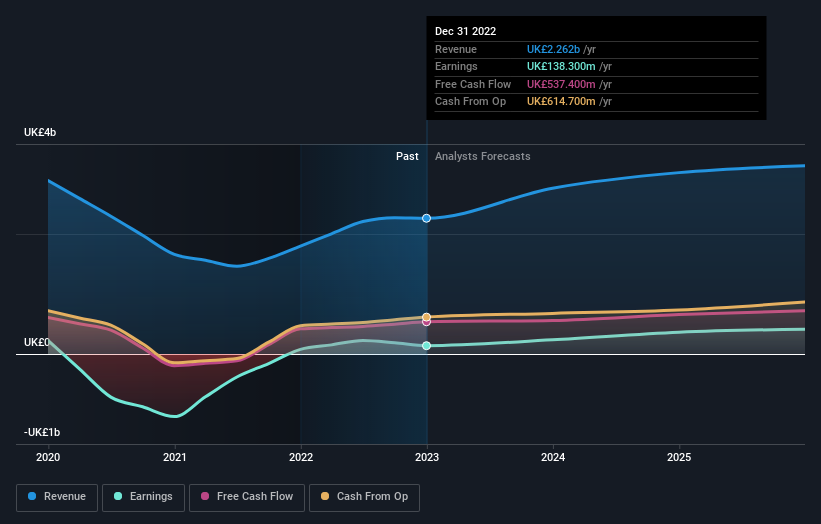Screen dimensions: 821x524
Task: Click the UK£614.700m cash from op value
Action: pos(561,102)
